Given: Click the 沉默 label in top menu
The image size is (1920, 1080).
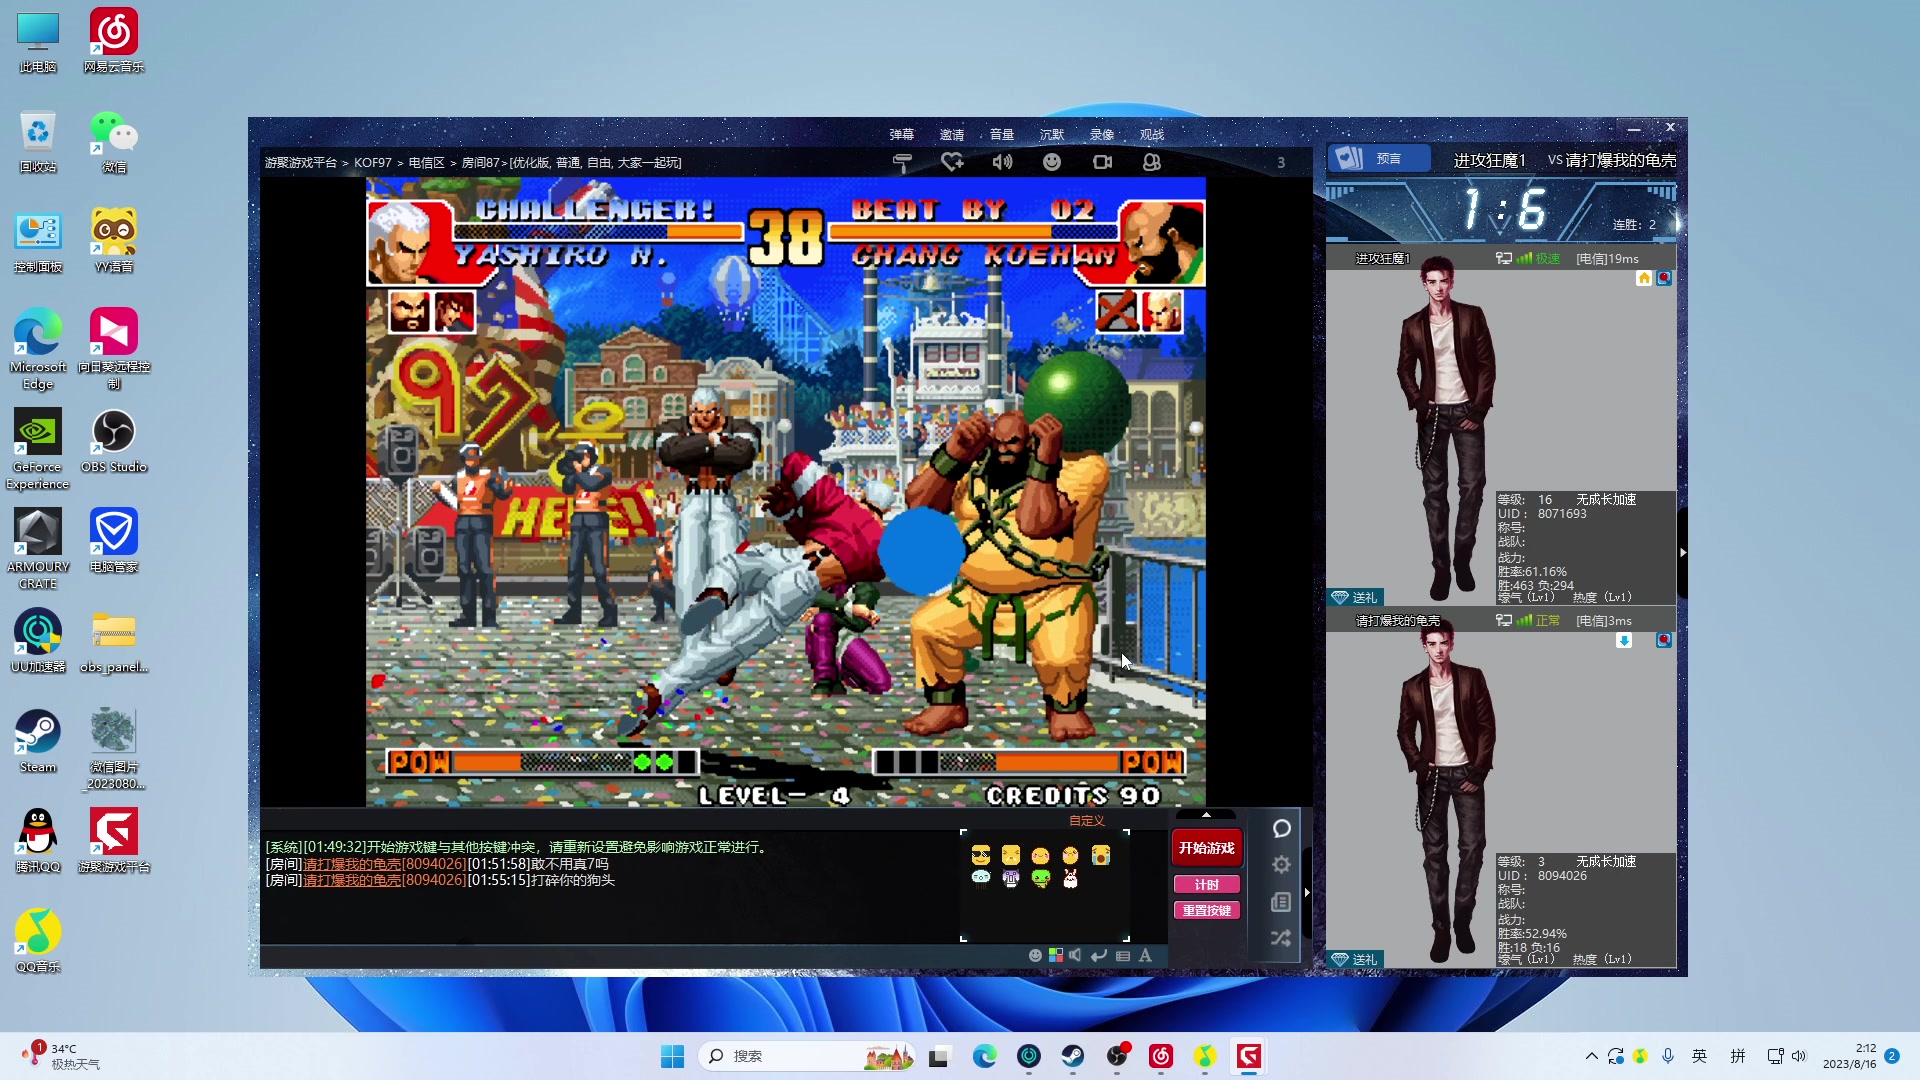Looking at the screenshot, I should point(1052,135).
